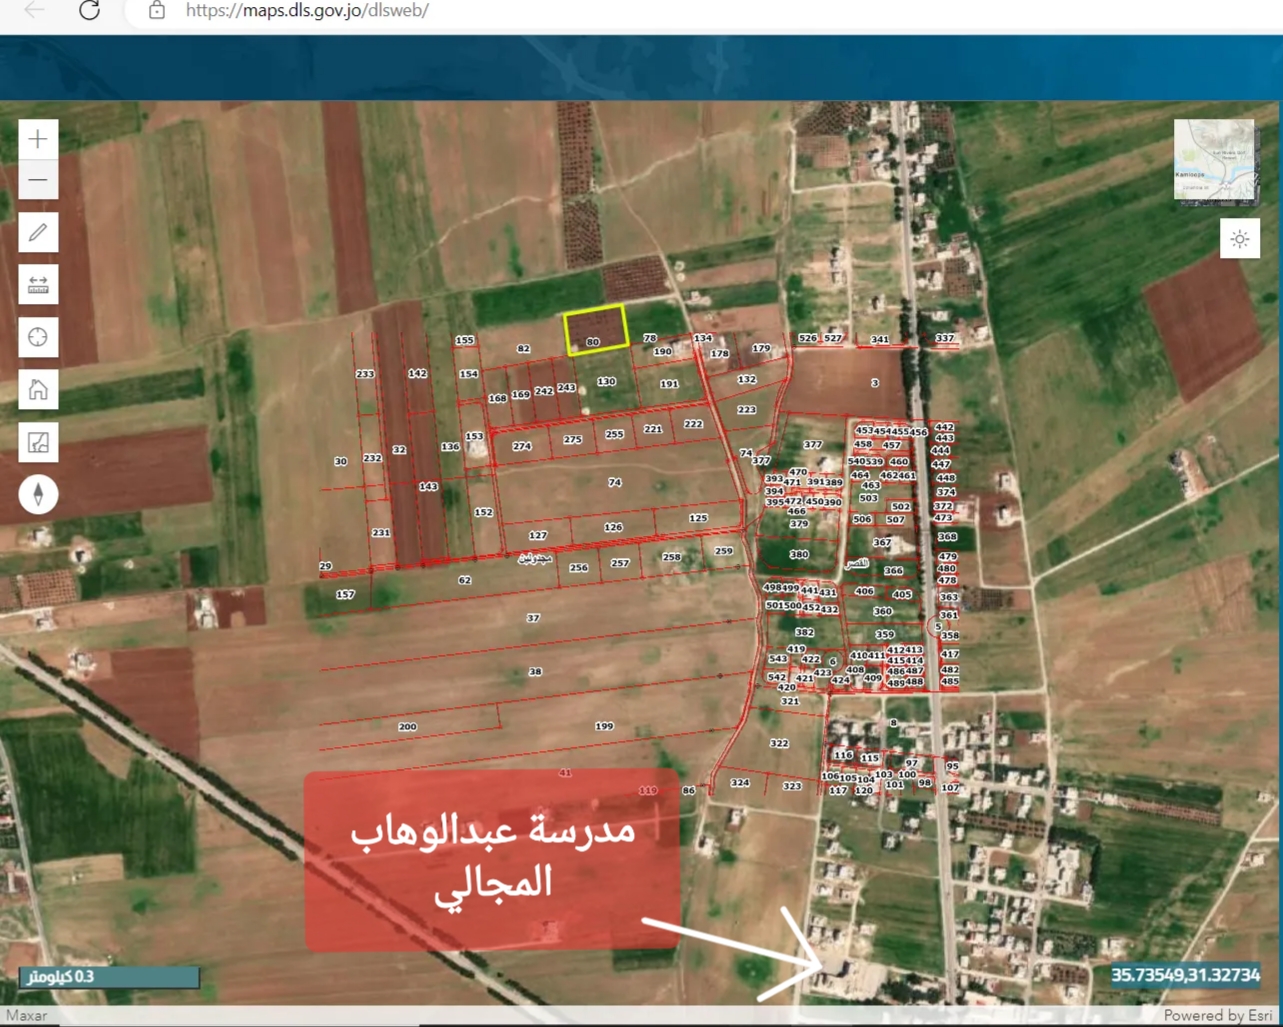Select parcel number 274
The width and height of the screenshot is (1283, 1027).
pos(521,446)
